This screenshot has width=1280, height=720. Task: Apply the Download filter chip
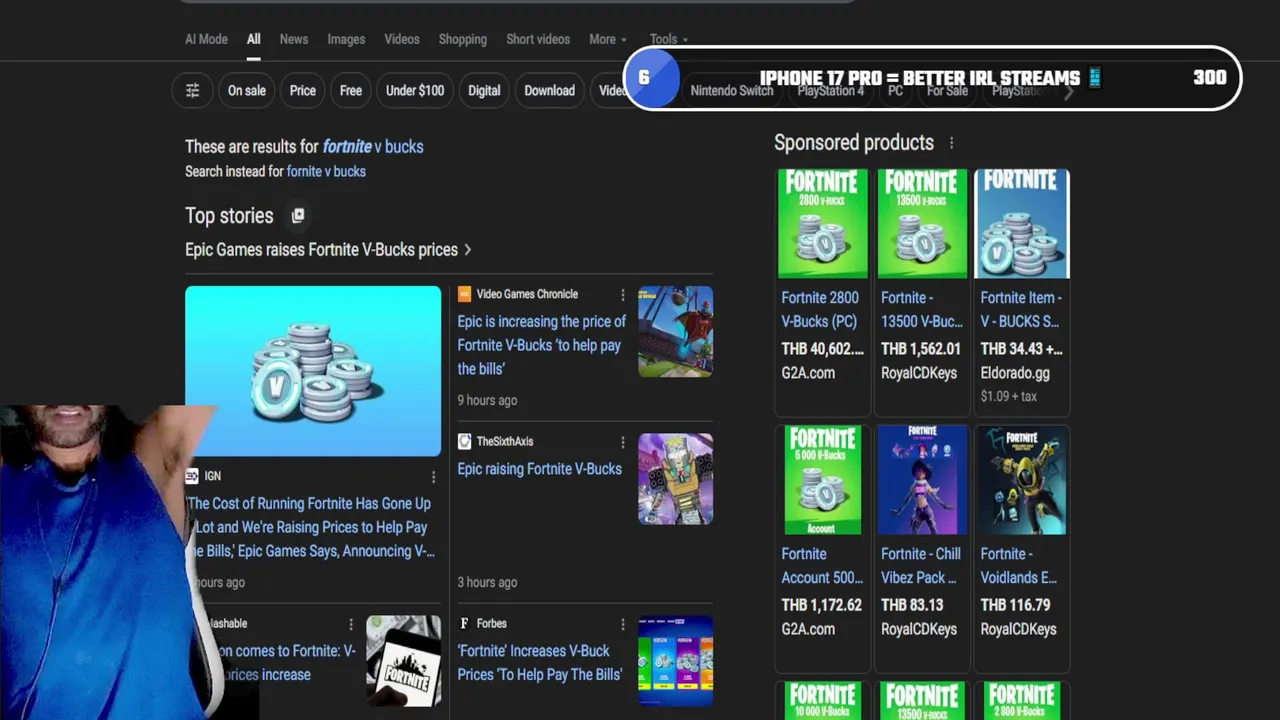click(x=550, y=90)
